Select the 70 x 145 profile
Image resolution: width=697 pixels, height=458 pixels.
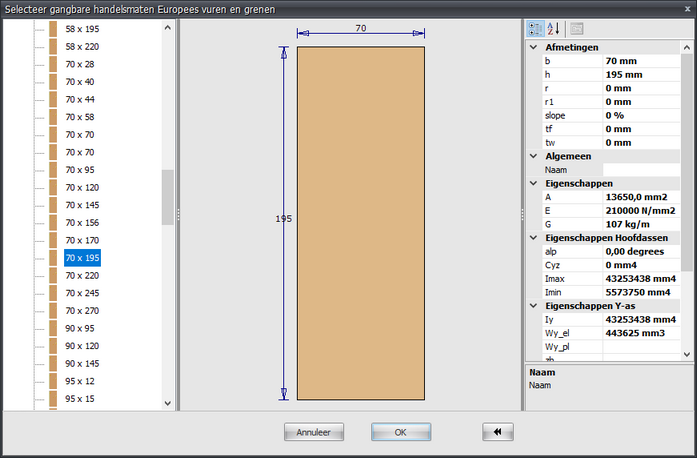[82, 205]
